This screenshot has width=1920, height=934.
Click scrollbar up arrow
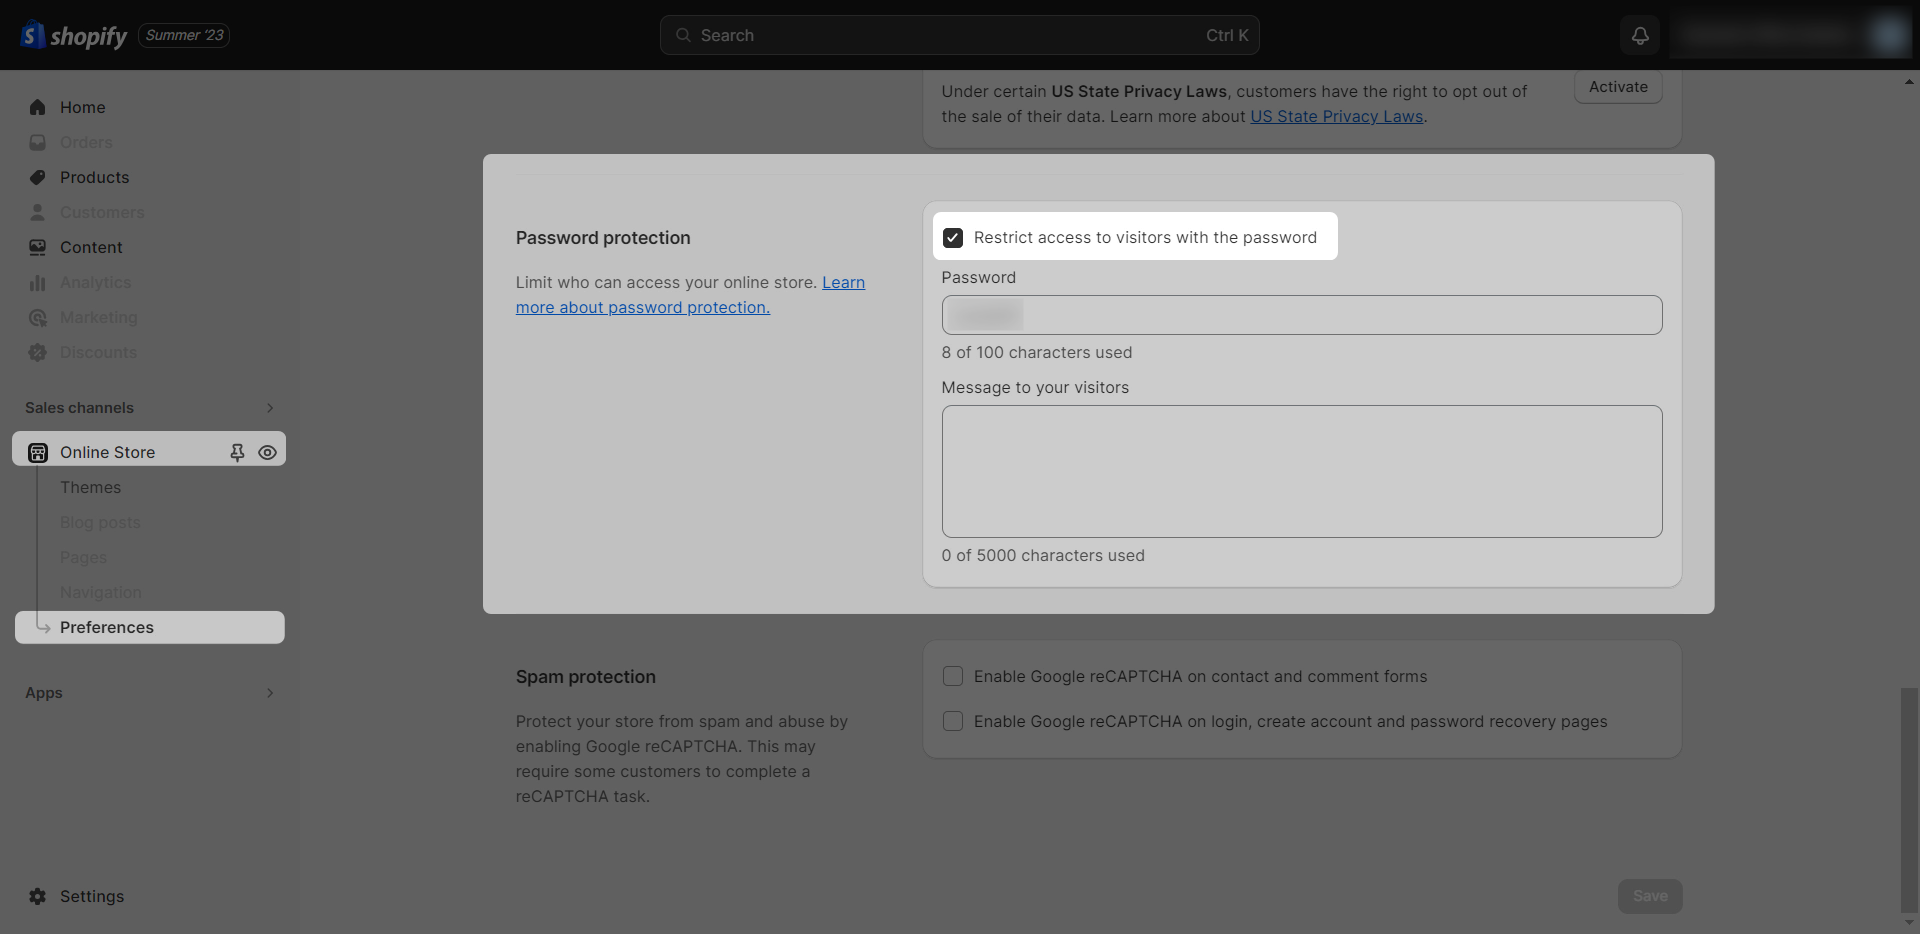(1910, 82)
